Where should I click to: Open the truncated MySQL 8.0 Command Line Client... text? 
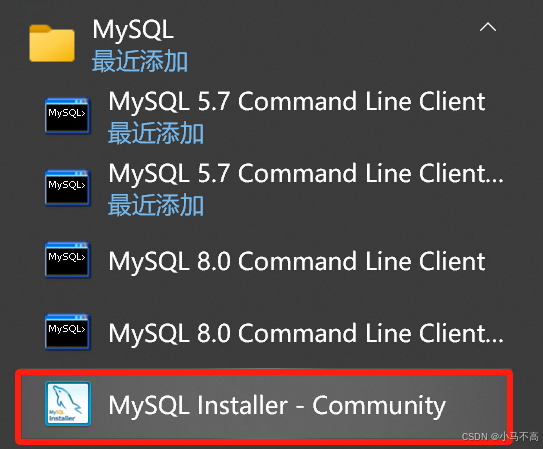click(x=306, y=333)
